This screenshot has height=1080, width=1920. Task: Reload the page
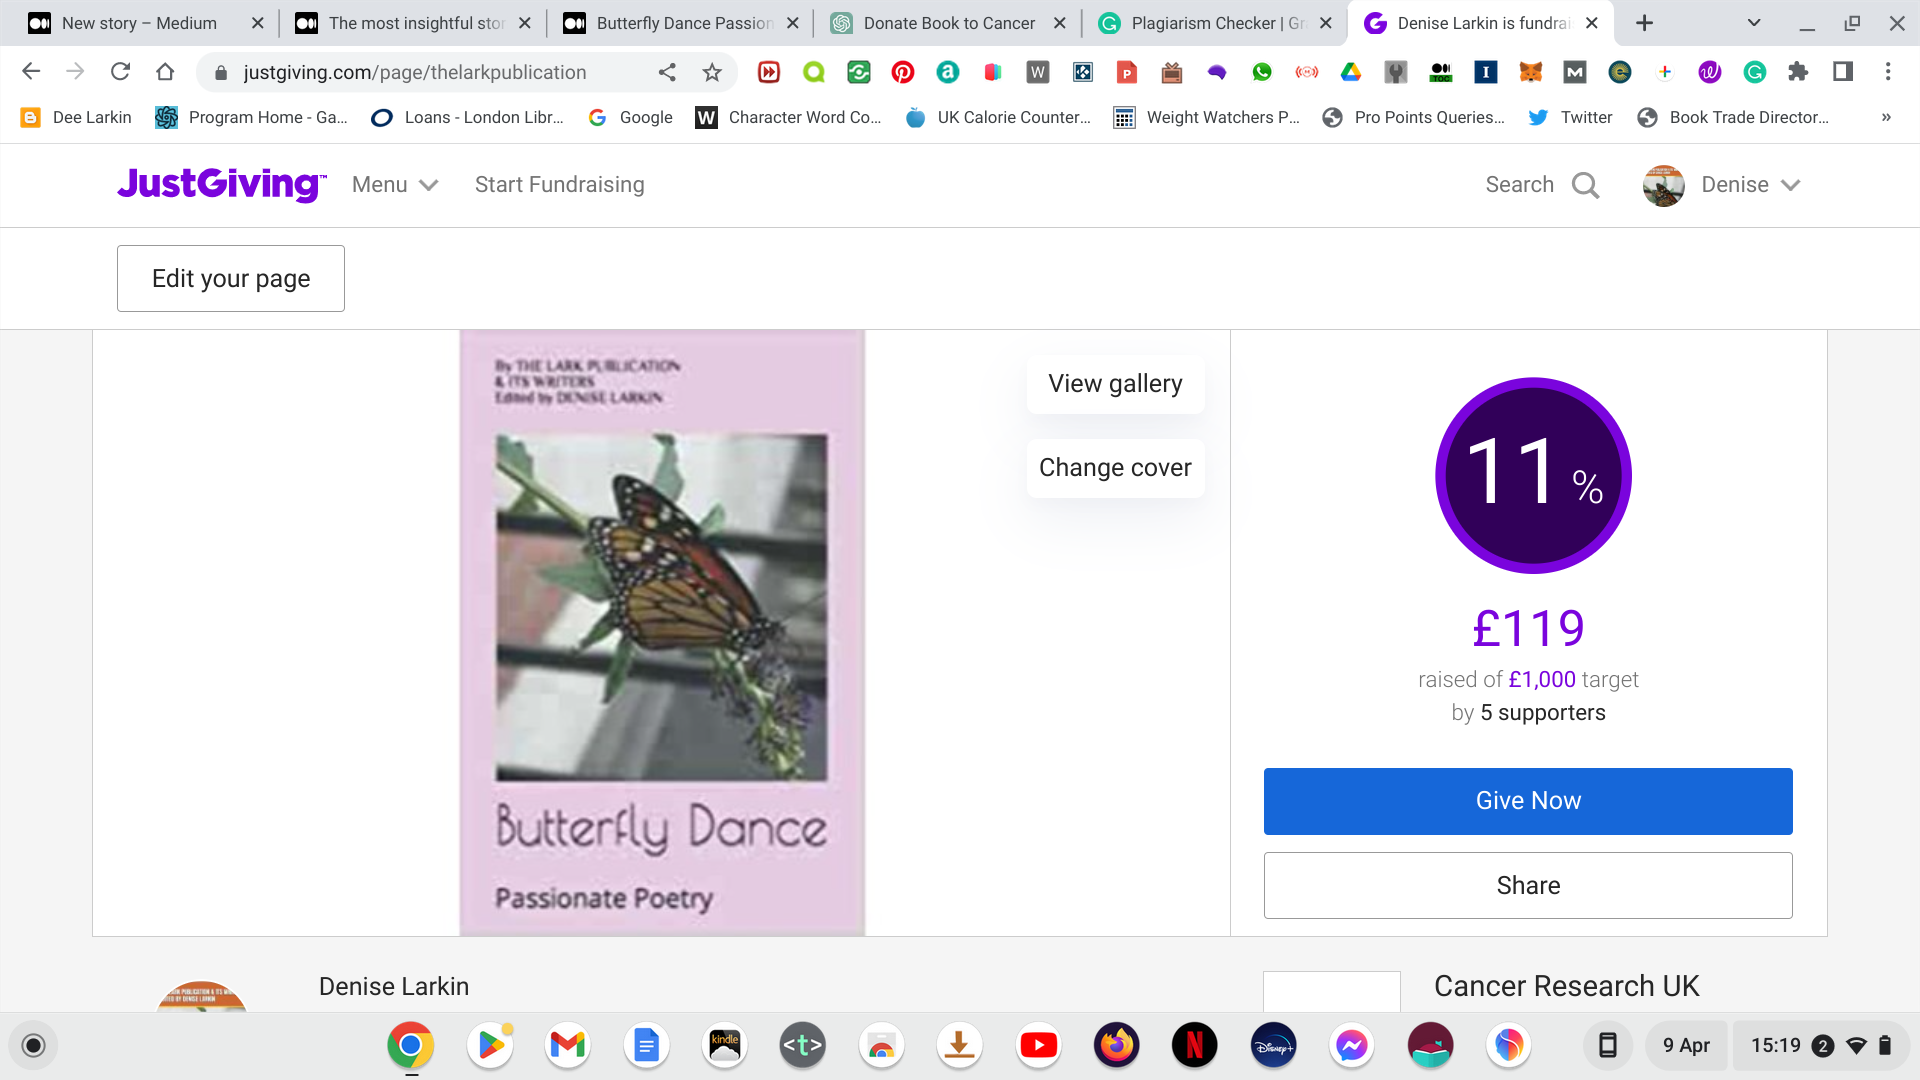tap(120, 72)
